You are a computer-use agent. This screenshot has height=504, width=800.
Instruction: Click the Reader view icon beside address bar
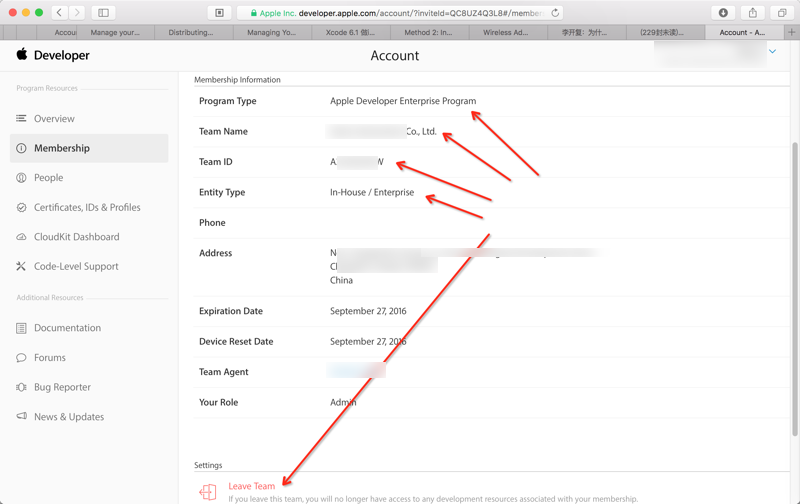pos(219,13)
